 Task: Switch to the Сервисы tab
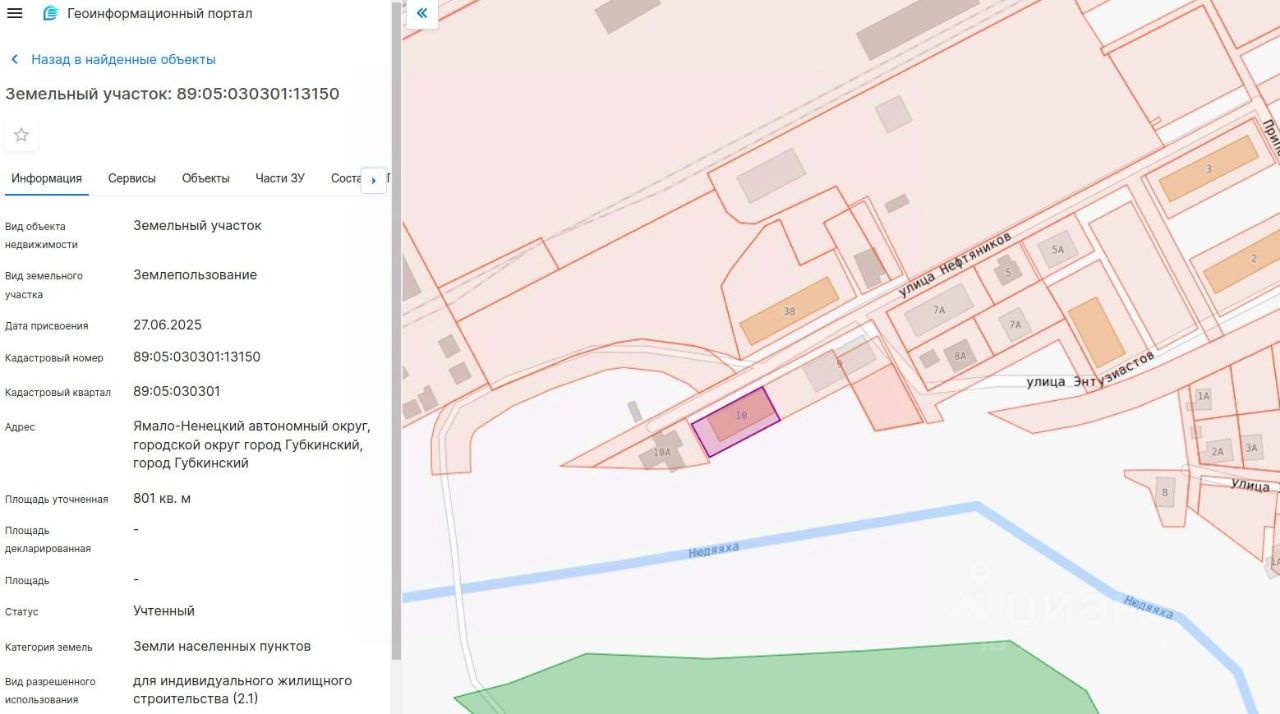click(x=132, y=178)
